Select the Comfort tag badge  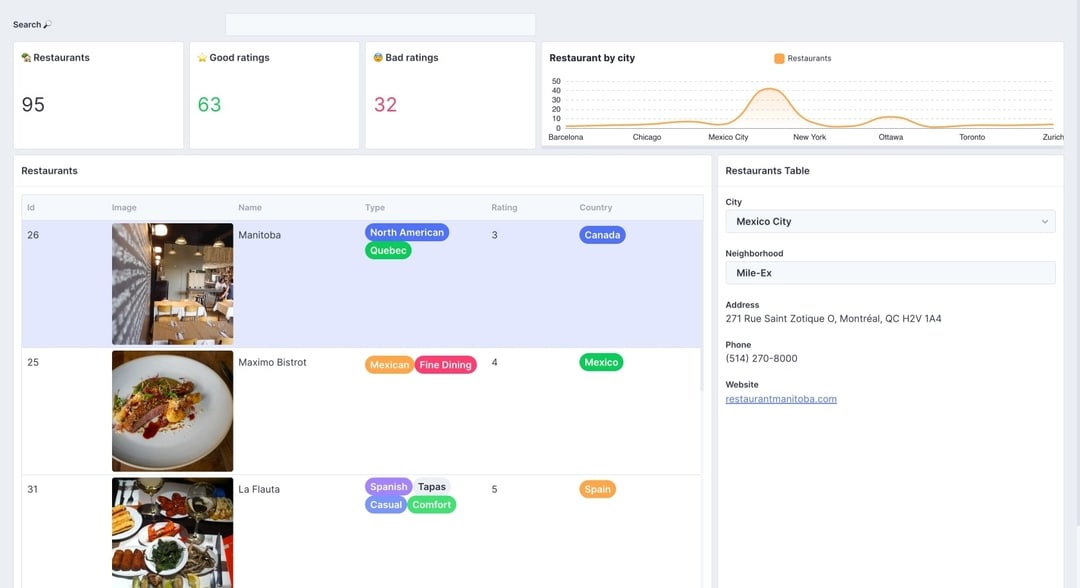[x=432, y=504]
